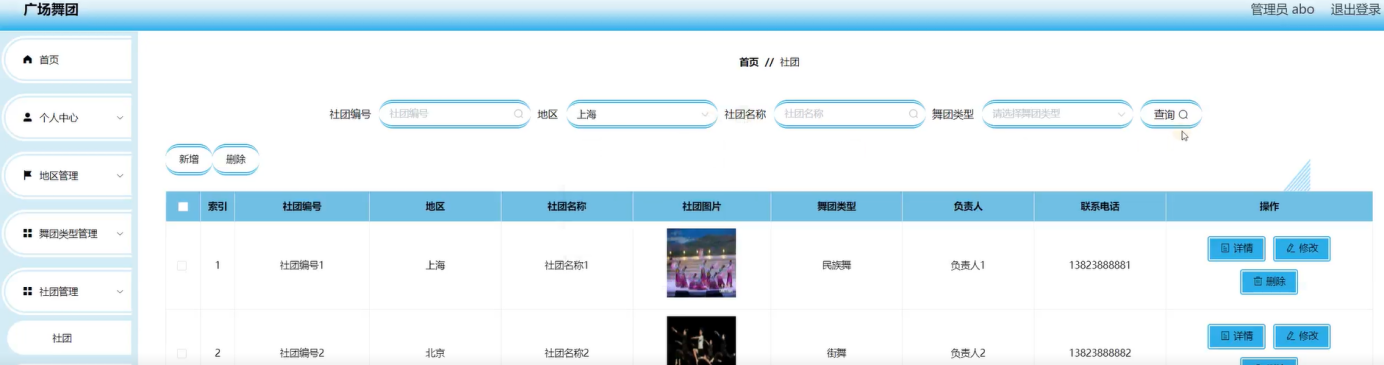
Task: Click the 舞团类型 column header
Action: point(836,207)
